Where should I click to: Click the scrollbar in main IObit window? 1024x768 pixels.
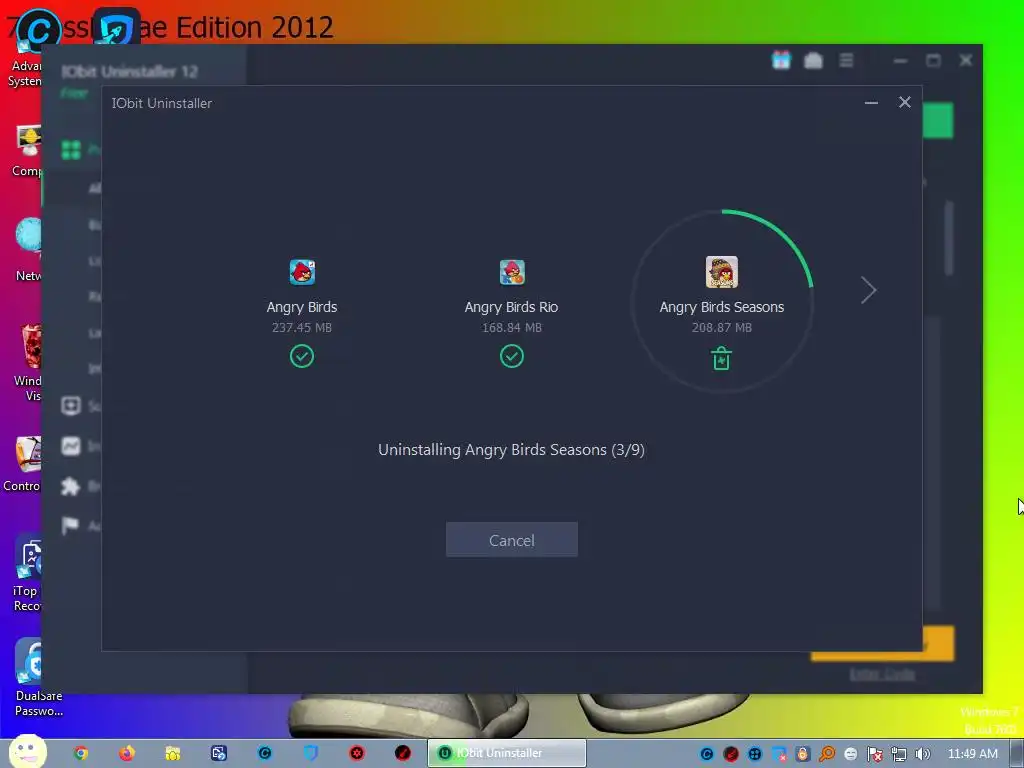pos(949,238)
